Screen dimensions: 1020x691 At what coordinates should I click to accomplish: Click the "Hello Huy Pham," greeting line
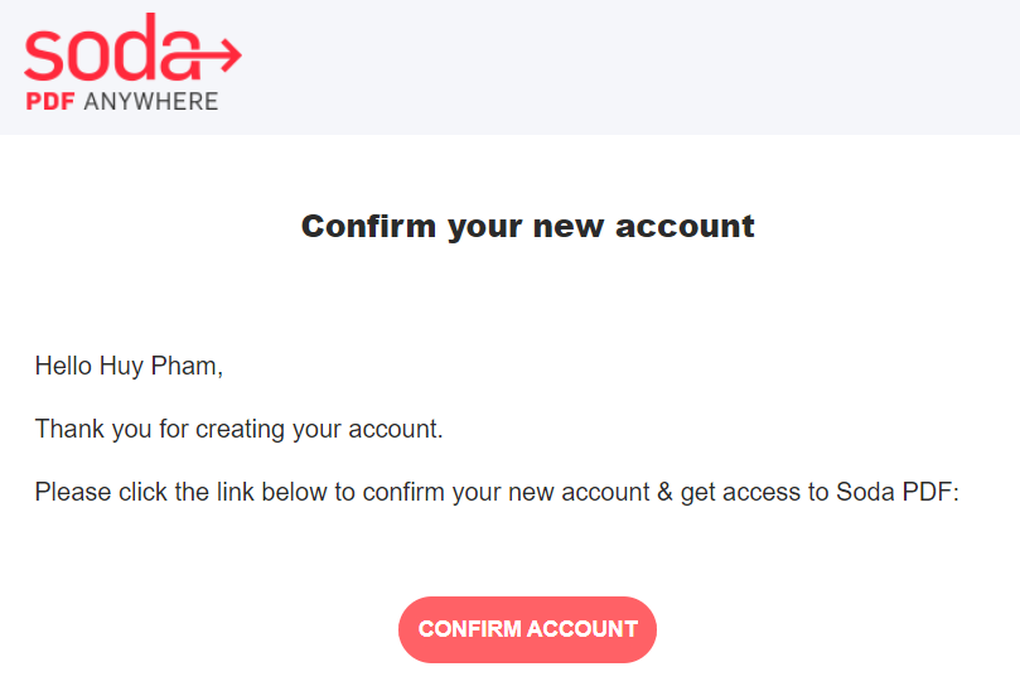129,366
